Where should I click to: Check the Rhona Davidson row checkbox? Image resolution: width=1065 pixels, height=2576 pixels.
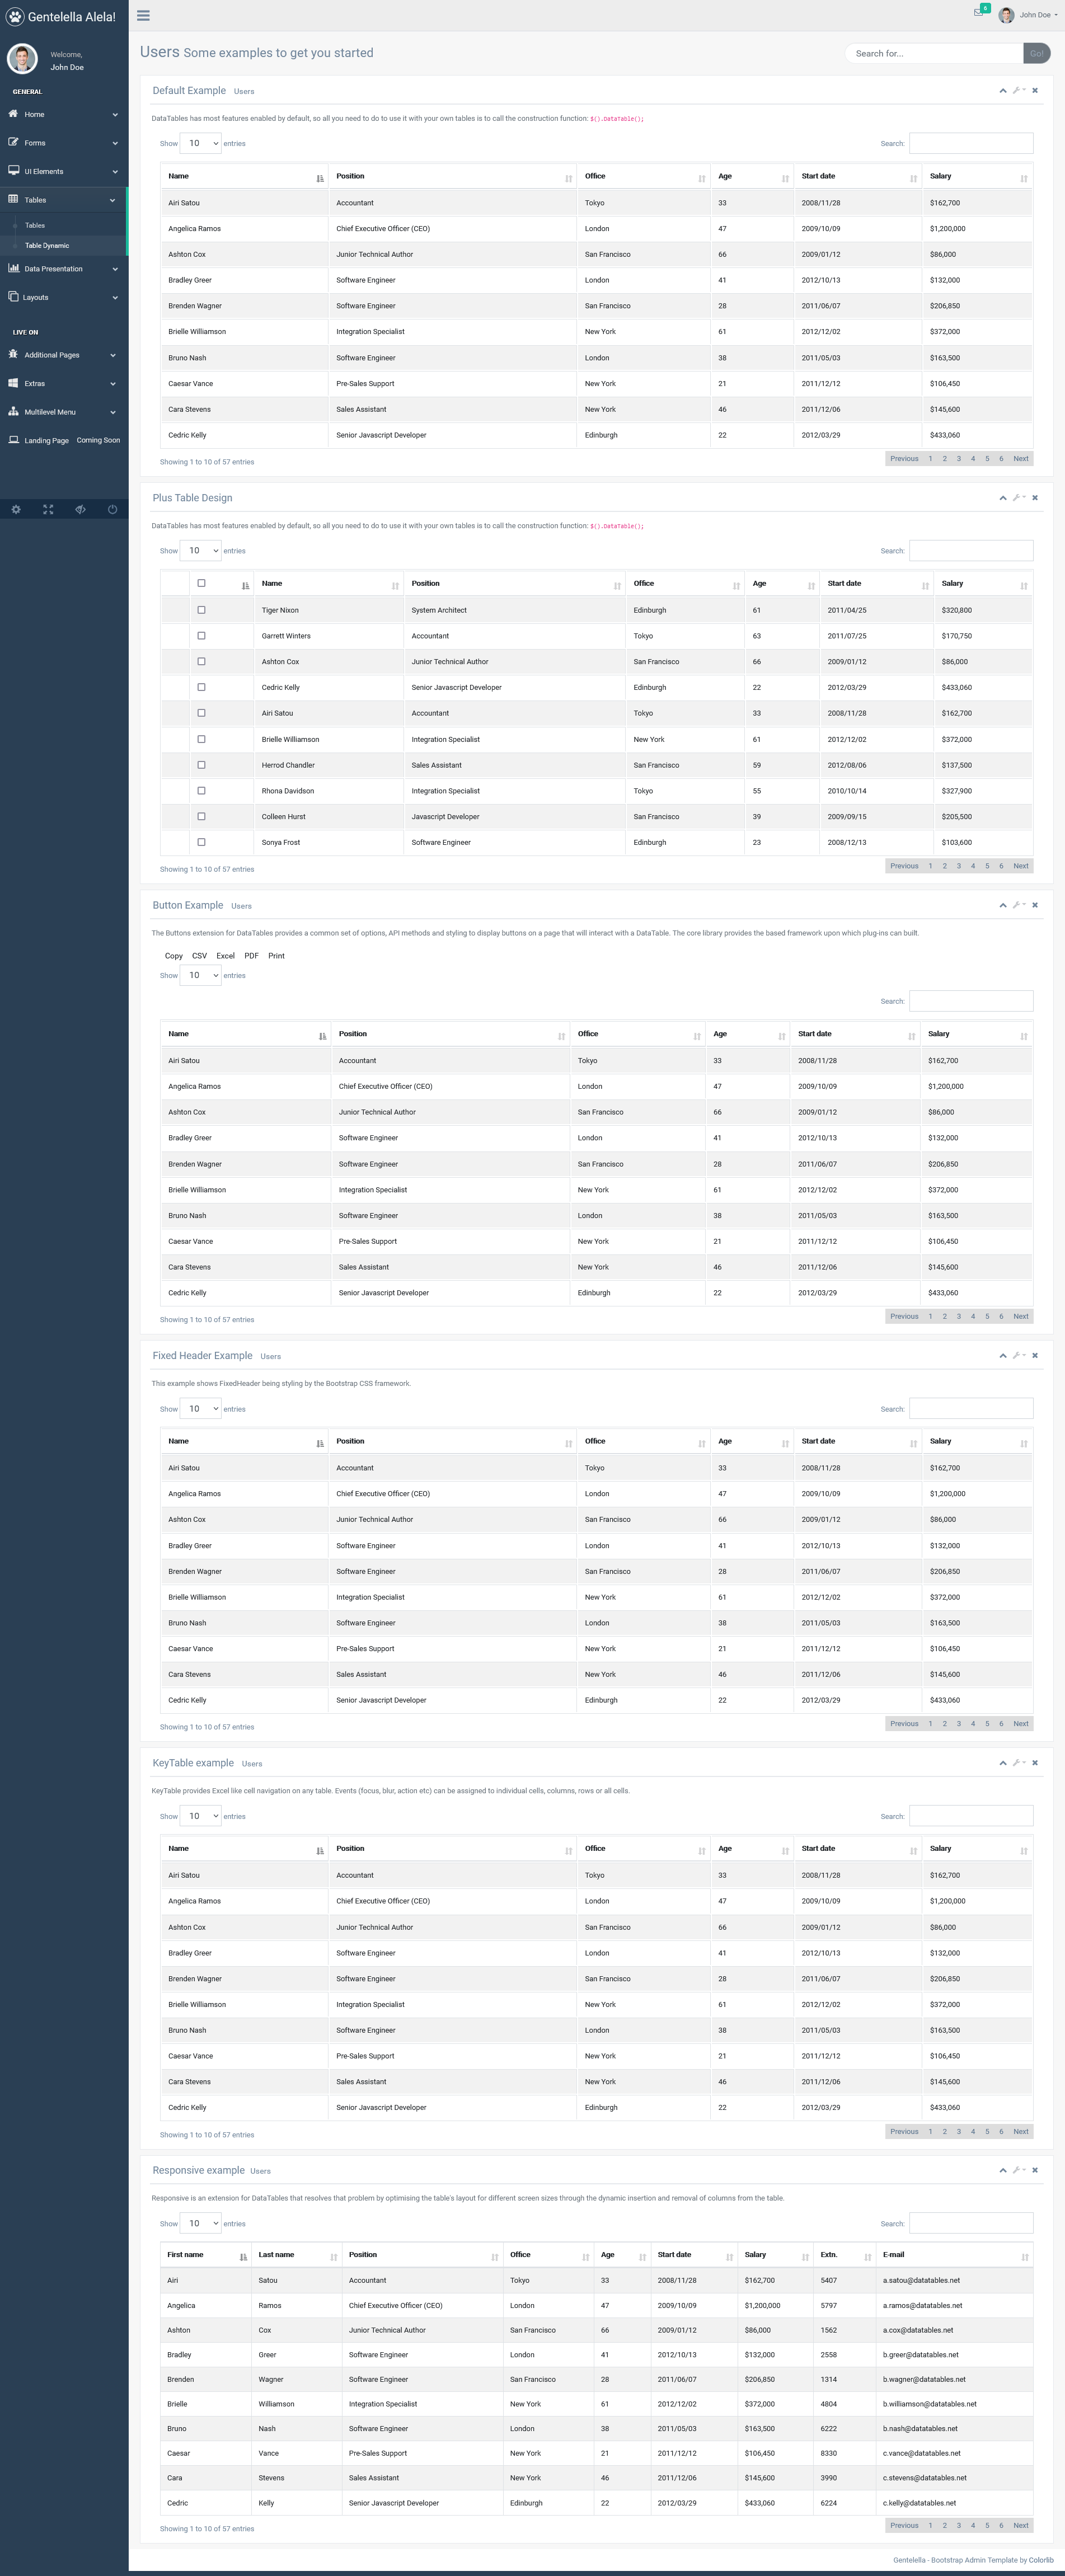pyautogui.click(x=201, y=791)
